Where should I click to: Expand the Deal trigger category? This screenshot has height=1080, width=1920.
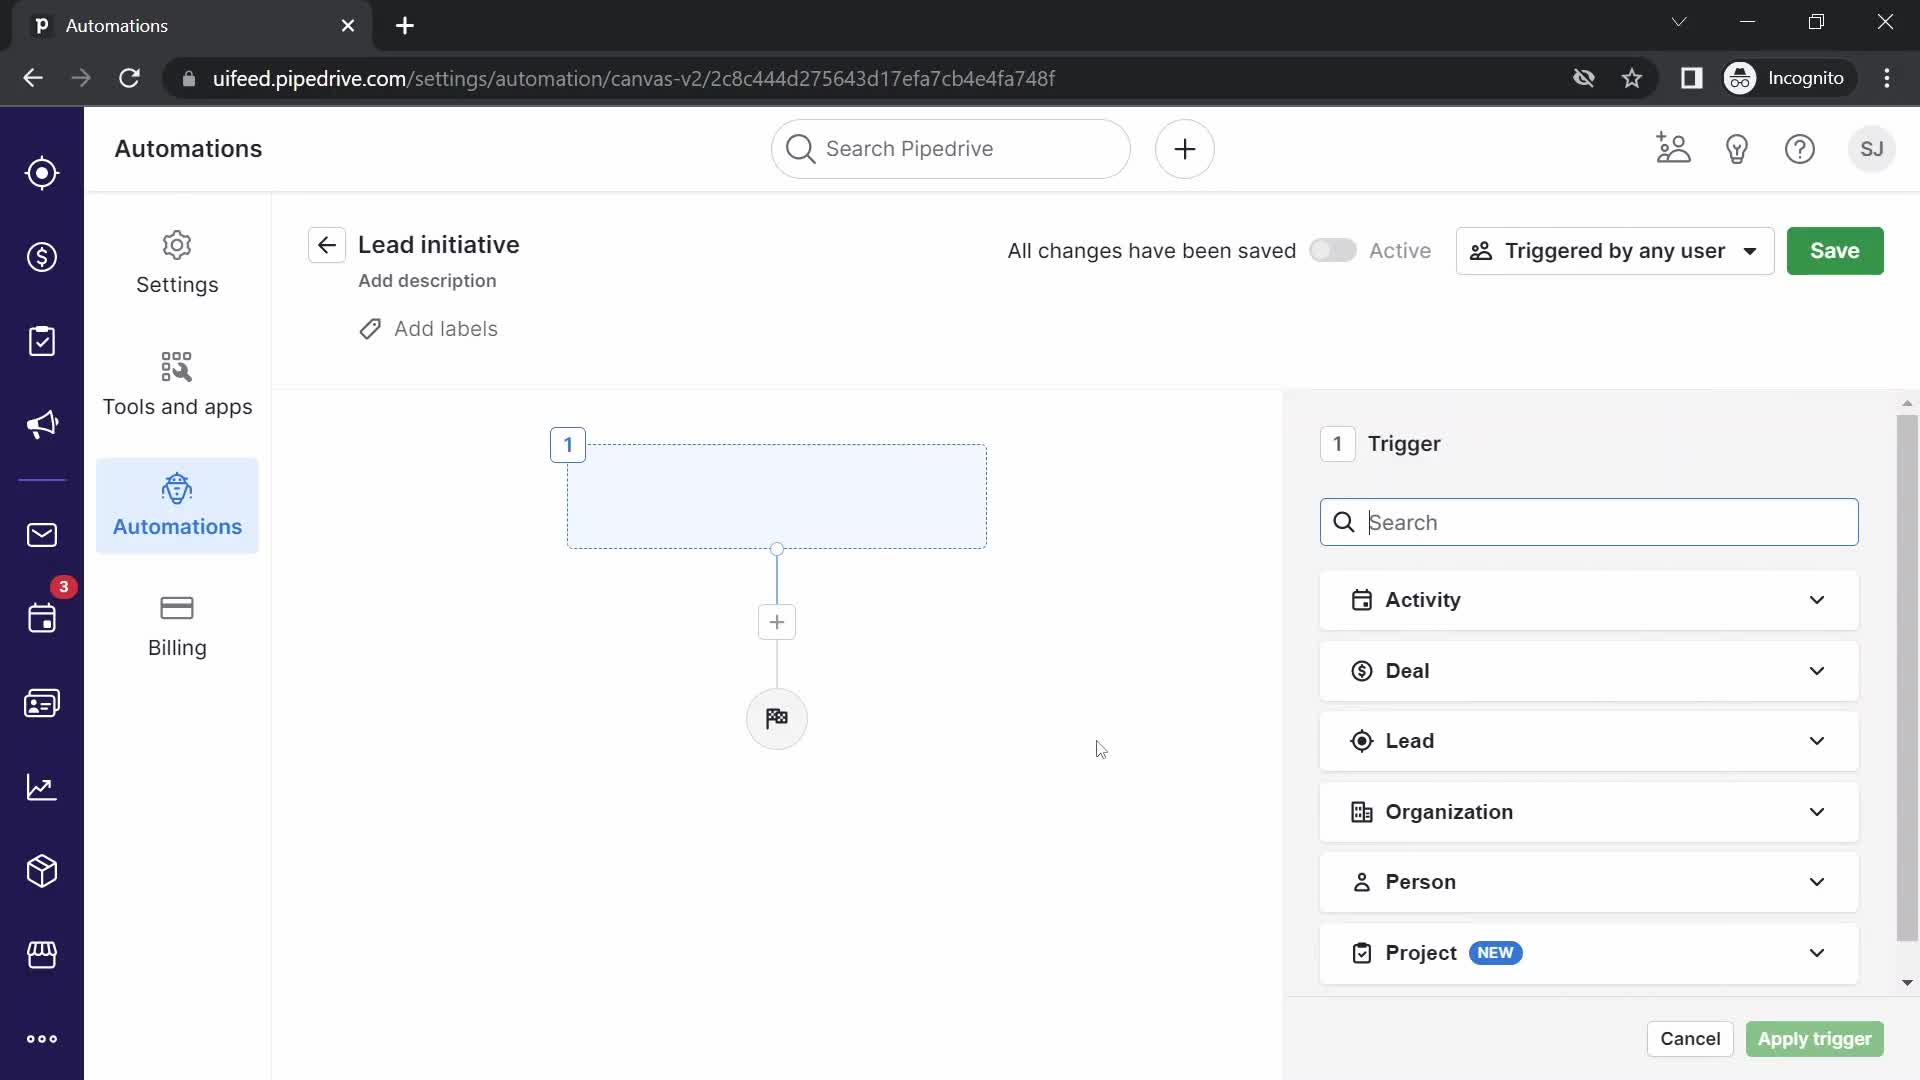click(x=1589, y=670)
